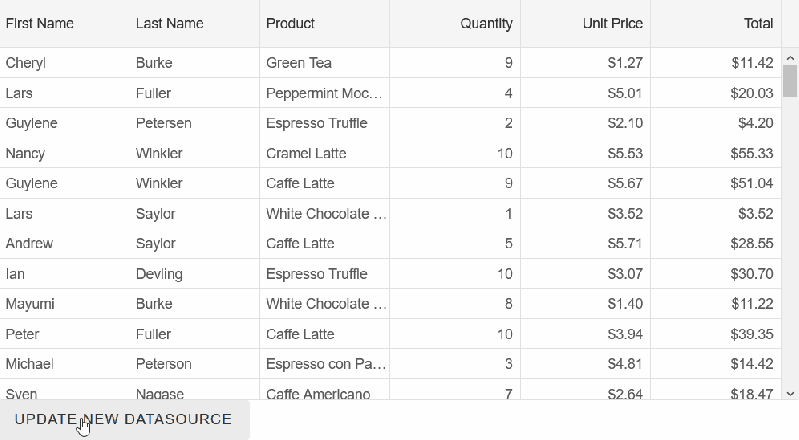This screenshot has width=799, height=440.
Task: Click the Mayumi first name cell
Action: pos(30,303)
